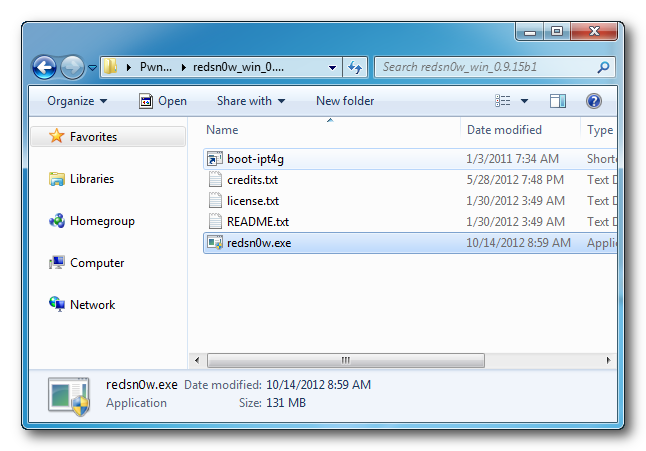Open the view options dropdown arrow
The height and width of the screenshot is (451, 646).
click(524, 101)
